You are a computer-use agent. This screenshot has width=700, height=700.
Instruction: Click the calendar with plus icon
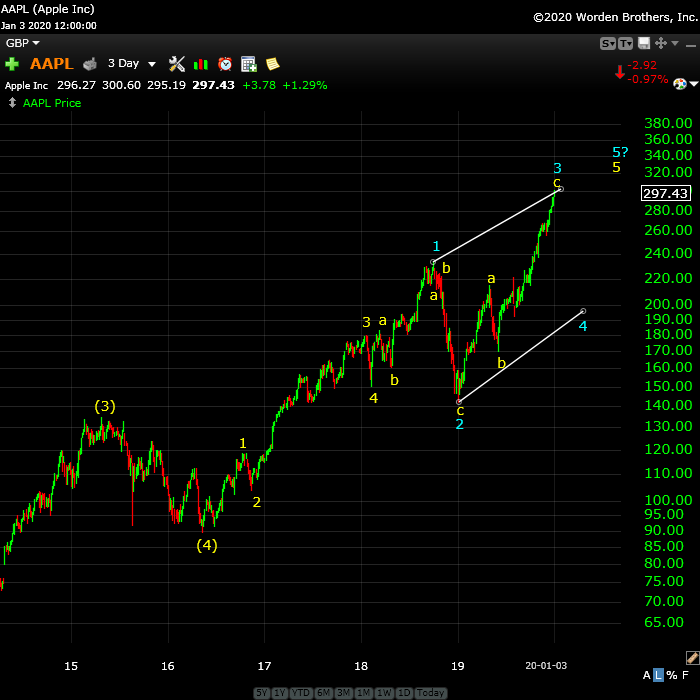coord(249,64)
